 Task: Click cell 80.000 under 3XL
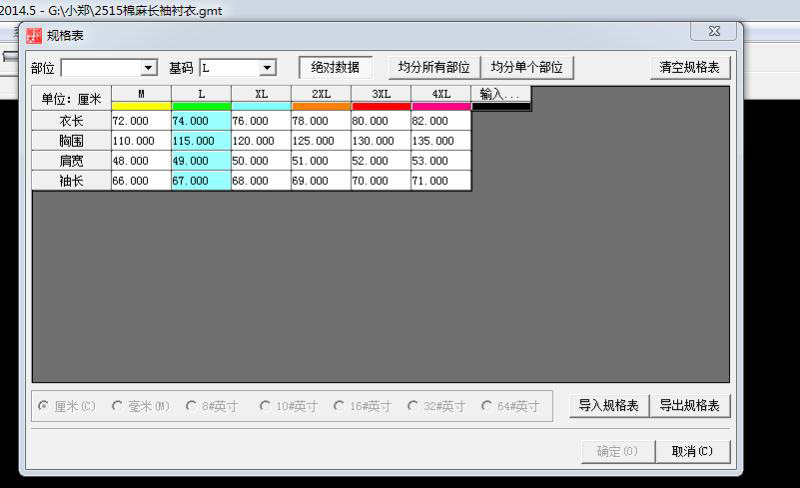(x=381, y=121)
